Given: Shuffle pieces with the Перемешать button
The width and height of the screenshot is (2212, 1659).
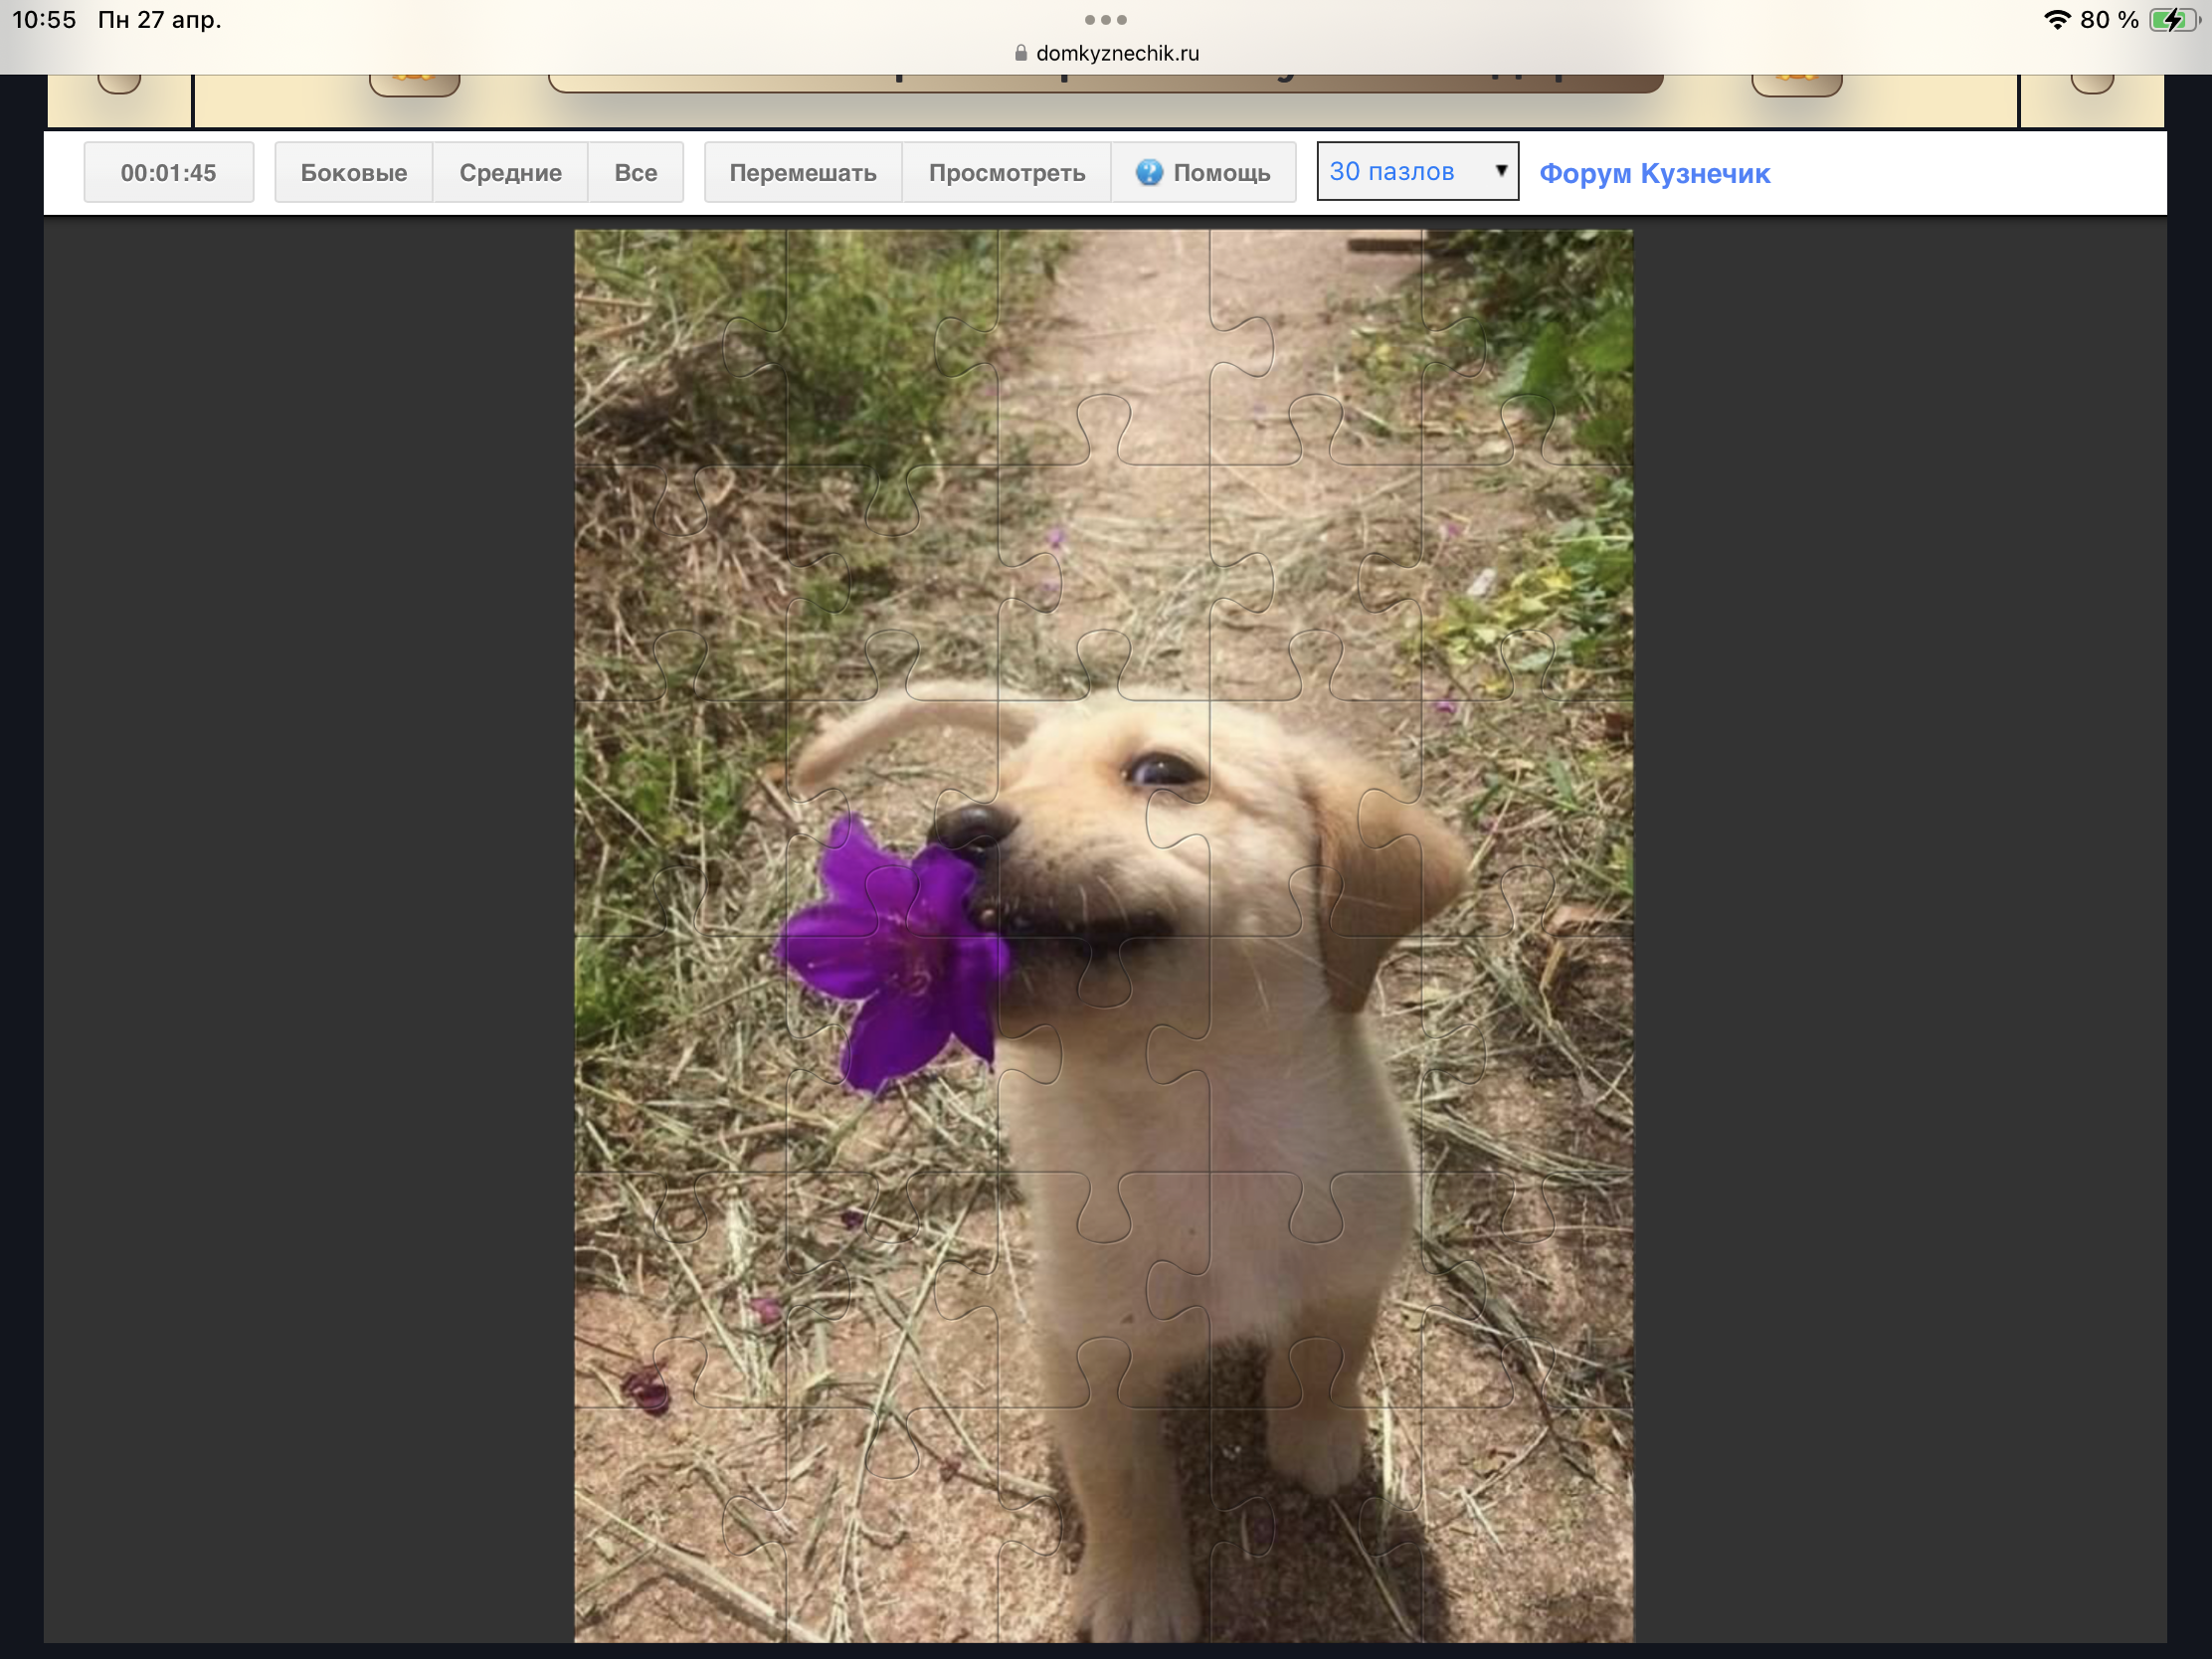Looking at the screenshot, I should [x=802, y=173].
